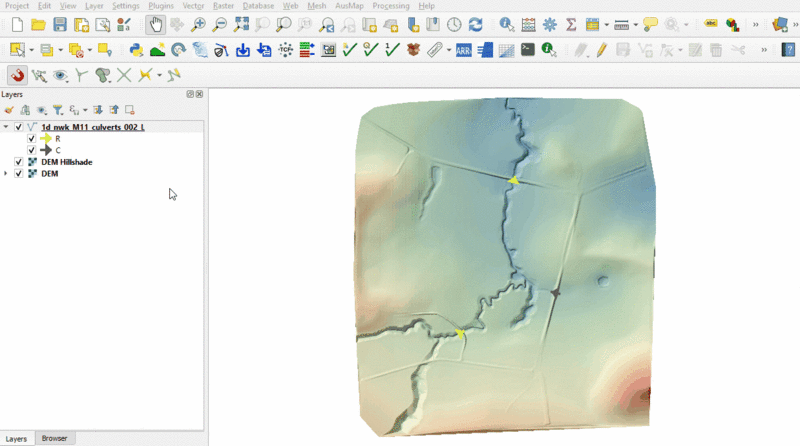800x446 pixels.
Task: Collapse the 1d_nwk_M11_culverts layer group
Action: tap(7, 127)
